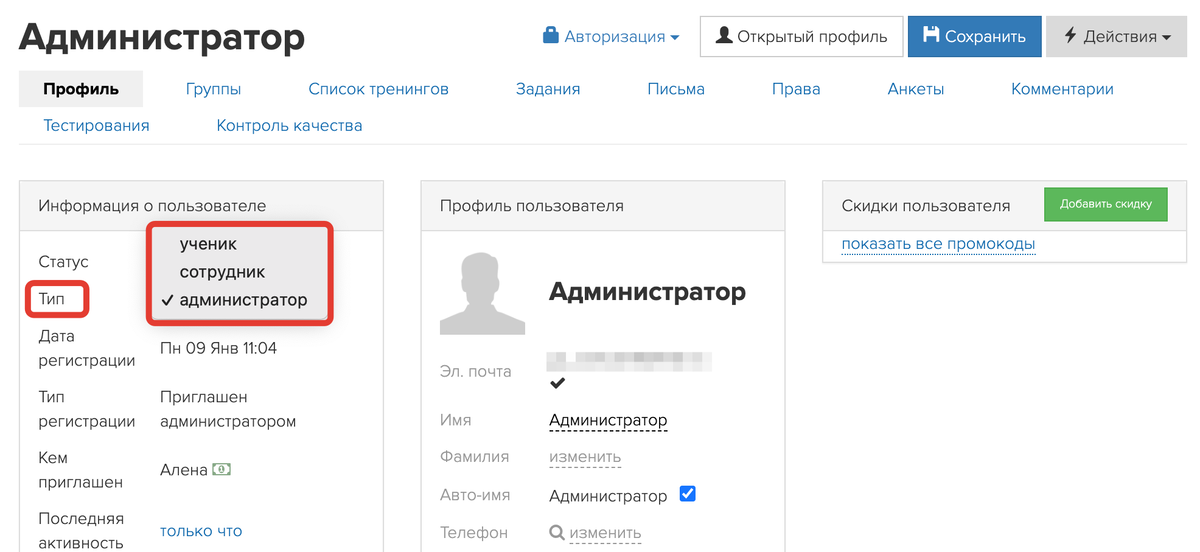Image resolution: width=1200 pixels, height=552 pixels.
Task: Switch to the Профиль tab
Action: (81, 89)
